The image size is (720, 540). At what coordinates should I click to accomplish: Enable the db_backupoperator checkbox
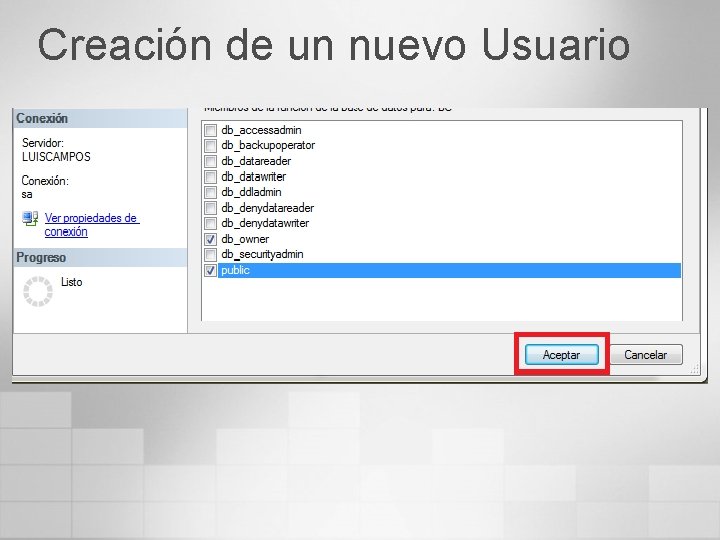(210, 146)
